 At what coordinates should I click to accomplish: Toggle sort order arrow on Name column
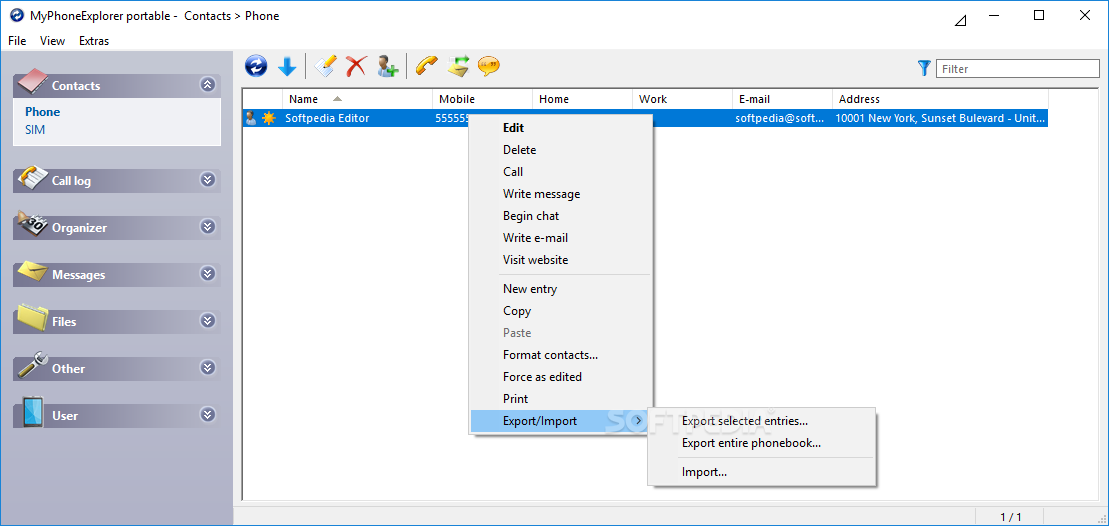pyautogui.click(x=337, y=99)
